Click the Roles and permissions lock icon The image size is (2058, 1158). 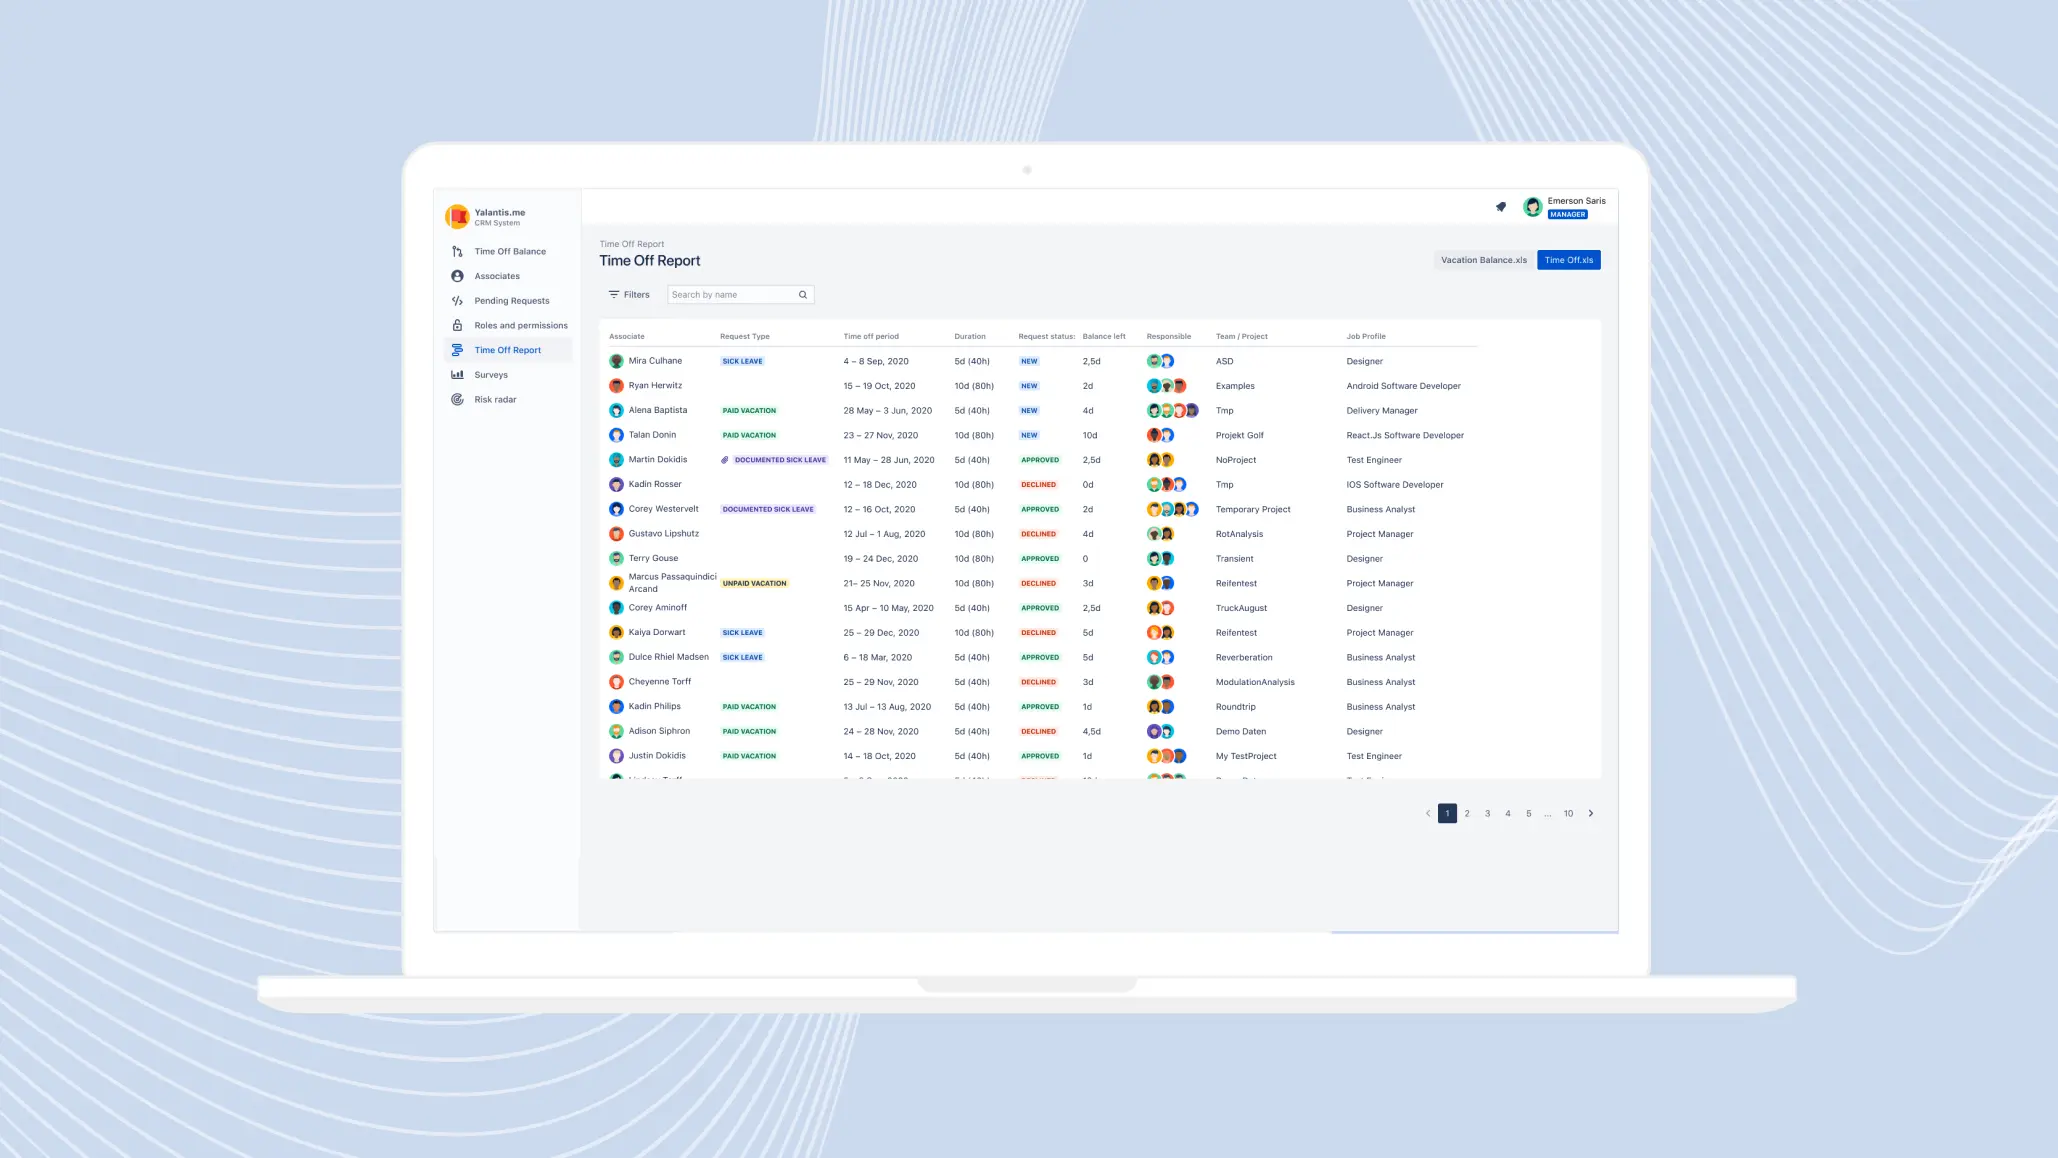coord(457,326)
